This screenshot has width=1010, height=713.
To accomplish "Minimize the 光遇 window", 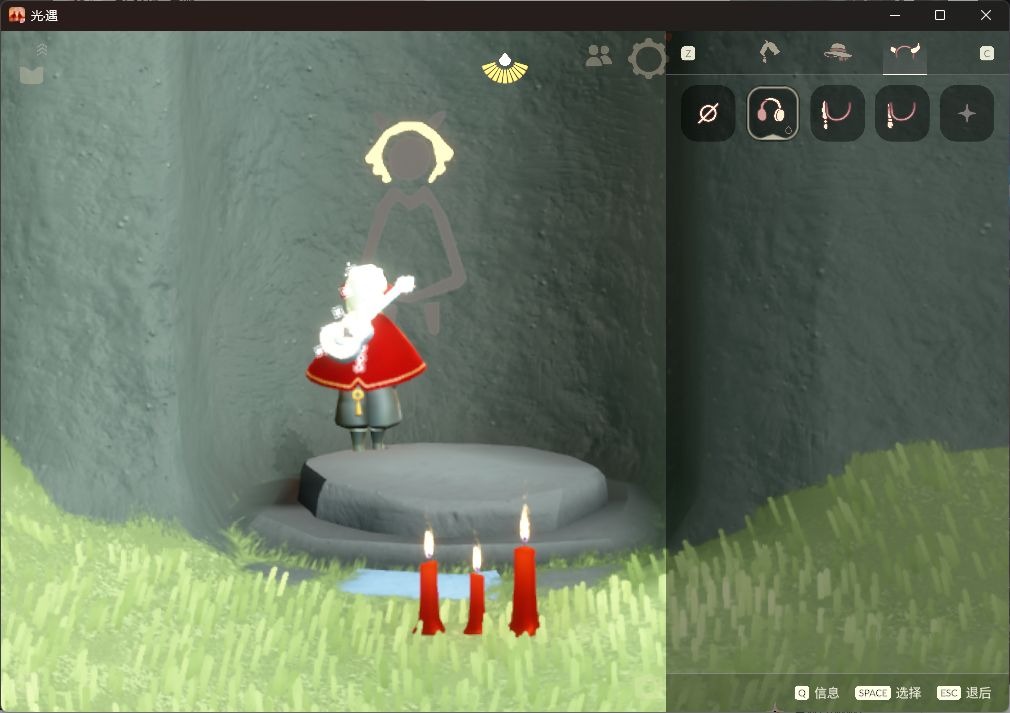I will [x=895, y=15].
